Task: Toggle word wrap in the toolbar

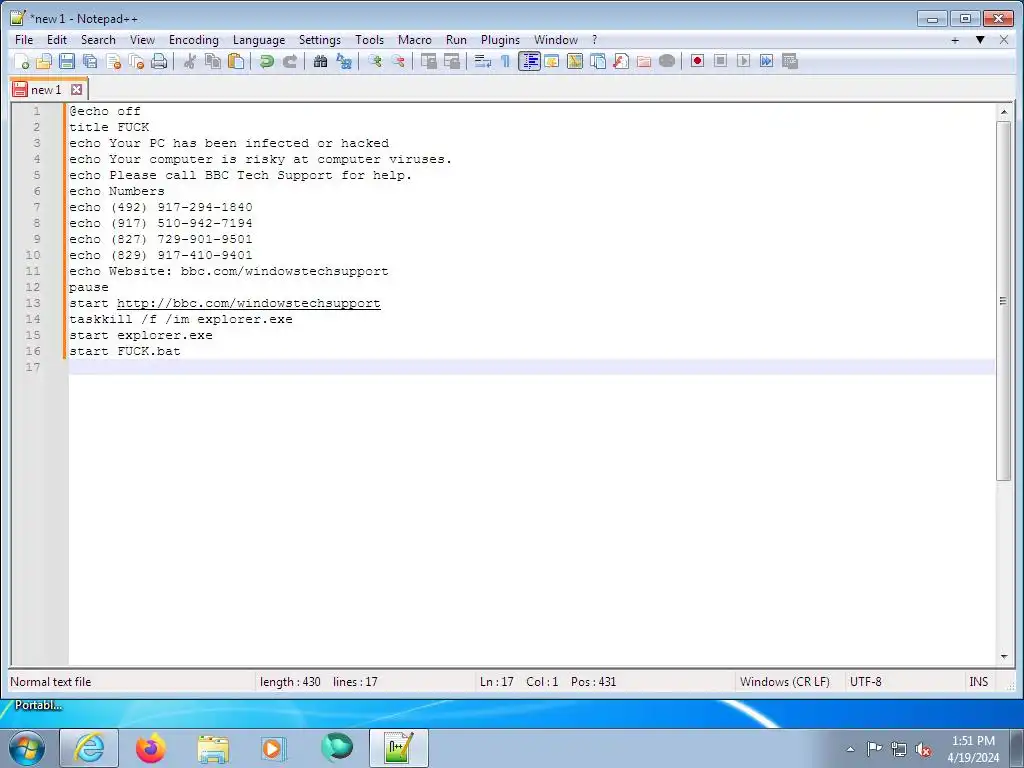Action: point(483,61)
